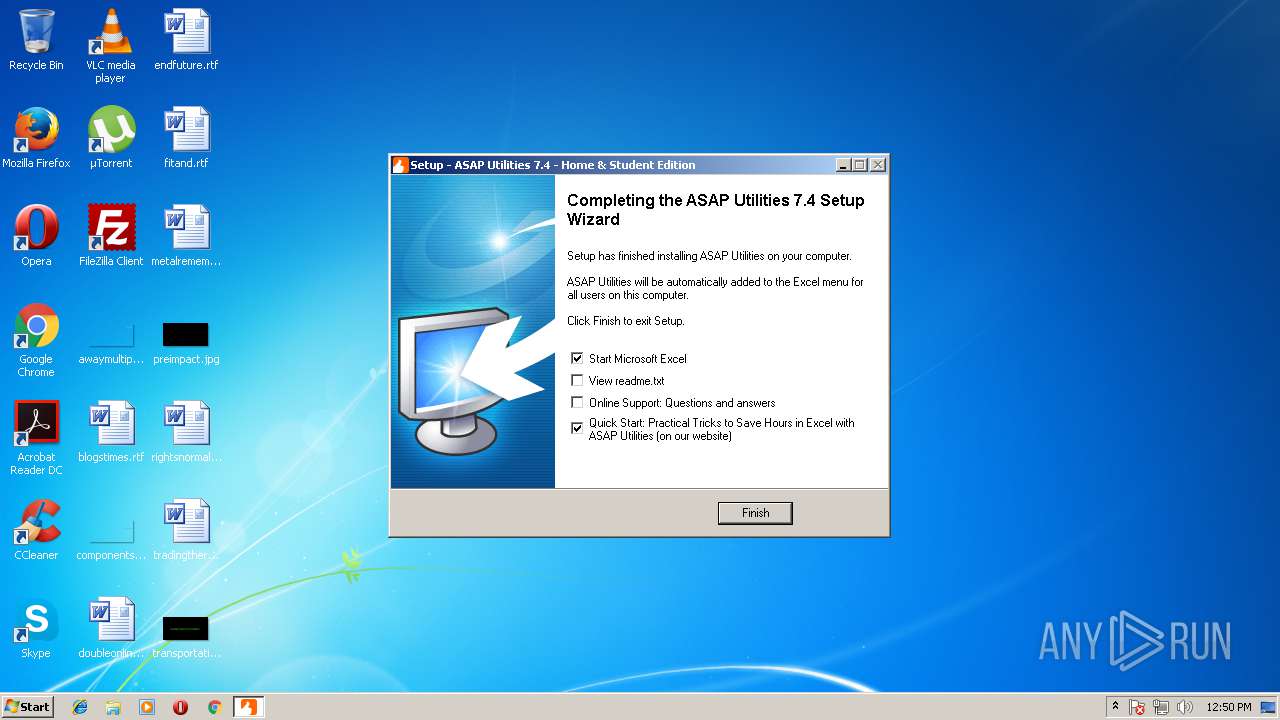Select µTorrent desktop shortcut

(x=110, y=138)
